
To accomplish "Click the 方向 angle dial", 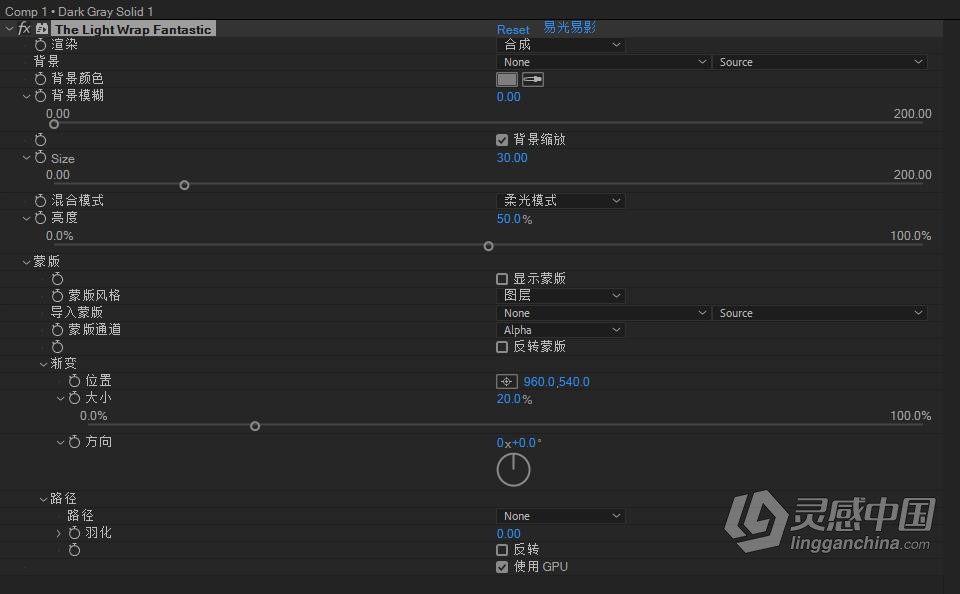I will [513, 470].
